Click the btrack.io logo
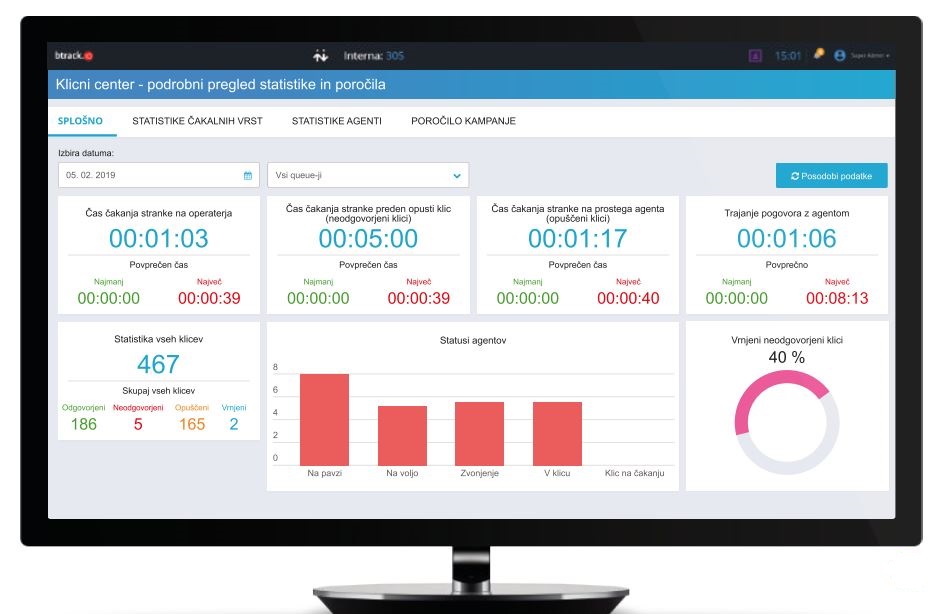Image resolution: width=944 pixels, height=614 pixels. click(x=73, y=56)
